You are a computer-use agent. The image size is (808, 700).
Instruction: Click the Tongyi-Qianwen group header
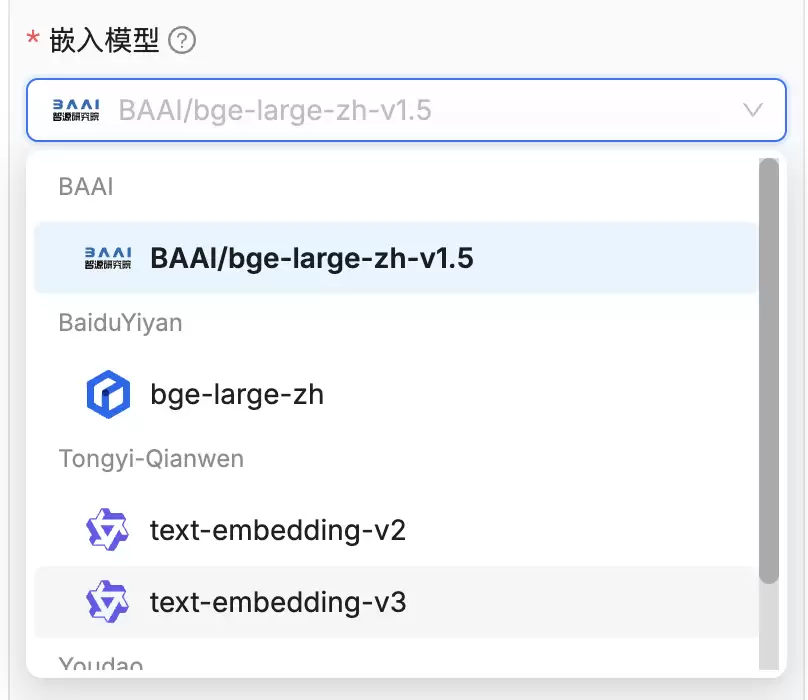click(151, 459)
